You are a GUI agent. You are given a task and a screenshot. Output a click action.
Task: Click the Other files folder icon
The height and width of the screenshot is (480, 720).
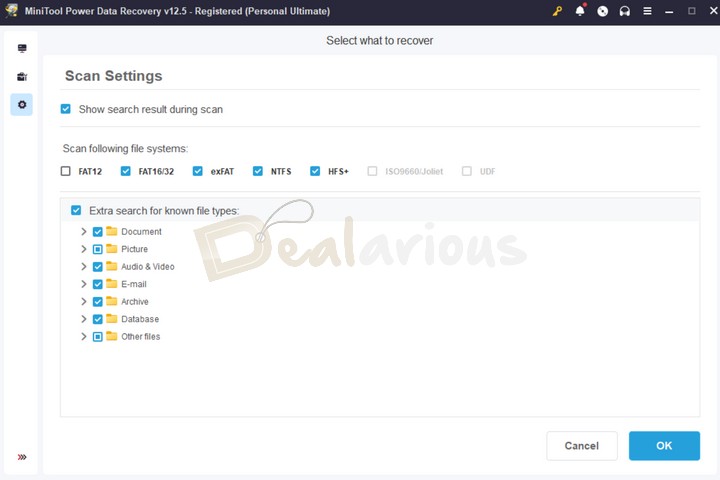[x=112, y=336]
